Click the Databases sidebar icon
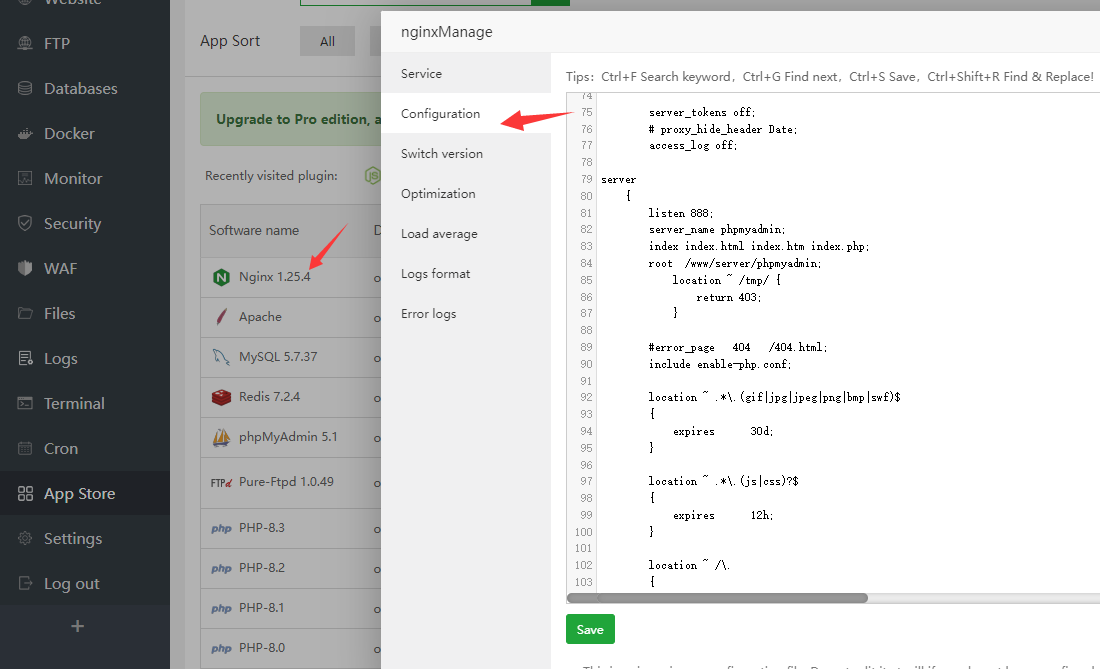This screenshot has height=669, width=1100. coord(25,89)
